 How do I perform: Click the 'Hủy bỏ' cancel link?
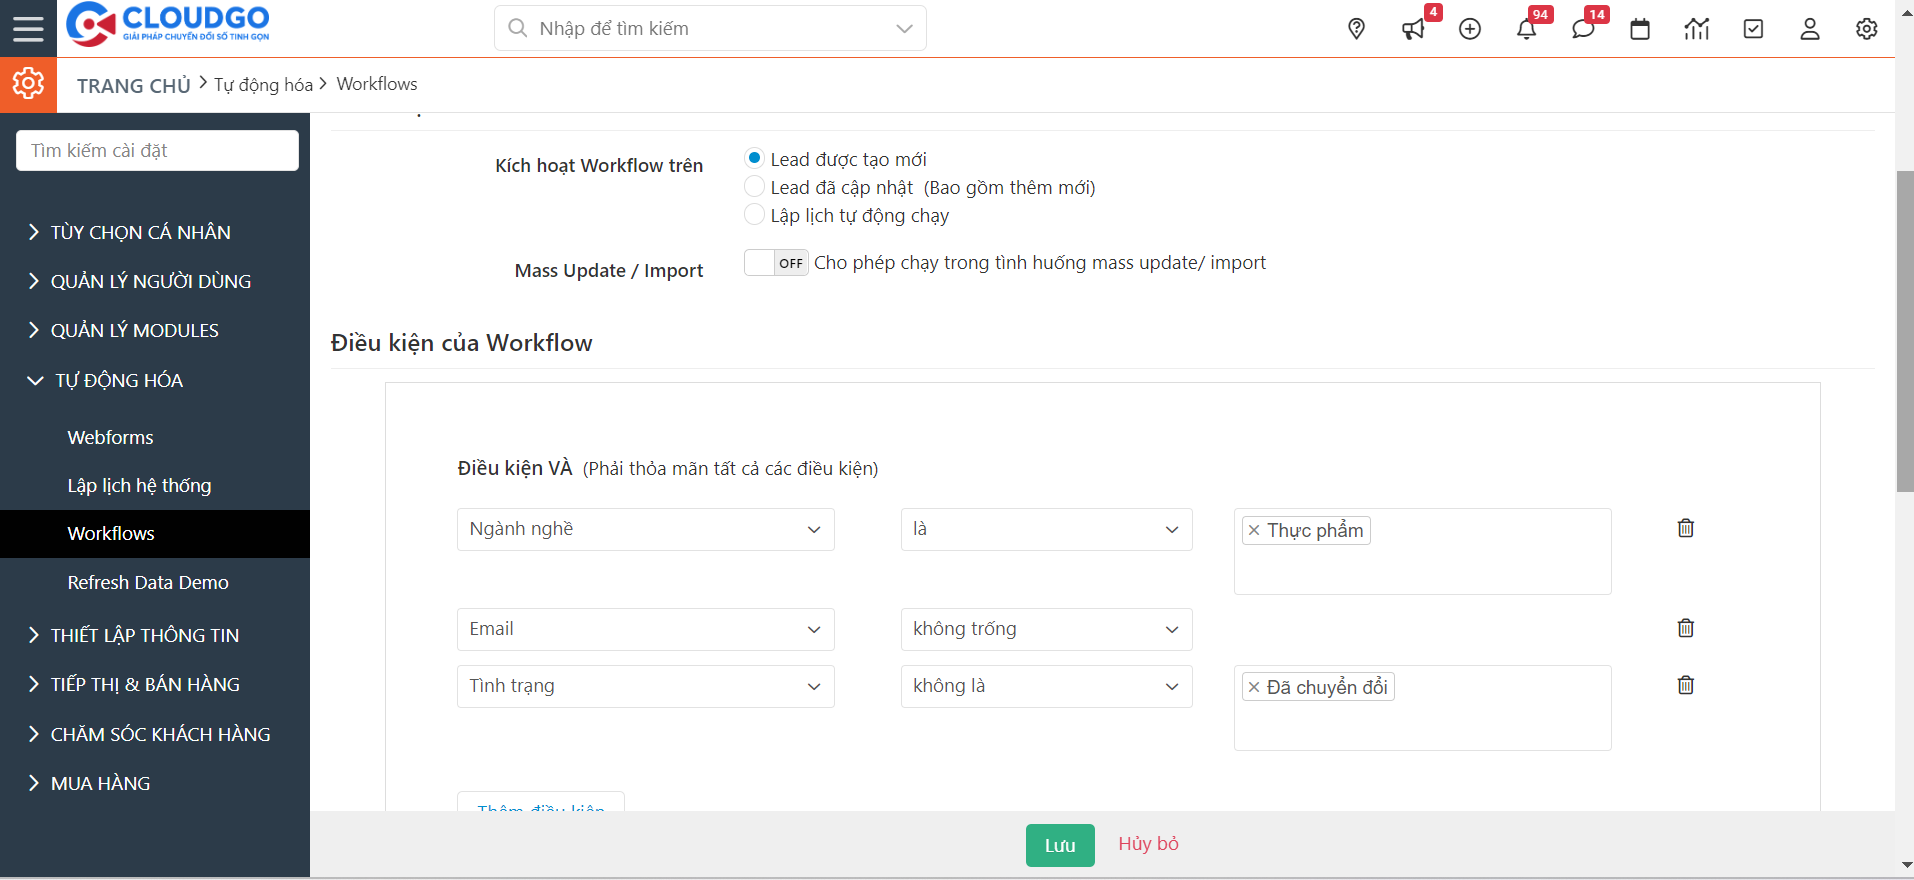(1148, 844)
